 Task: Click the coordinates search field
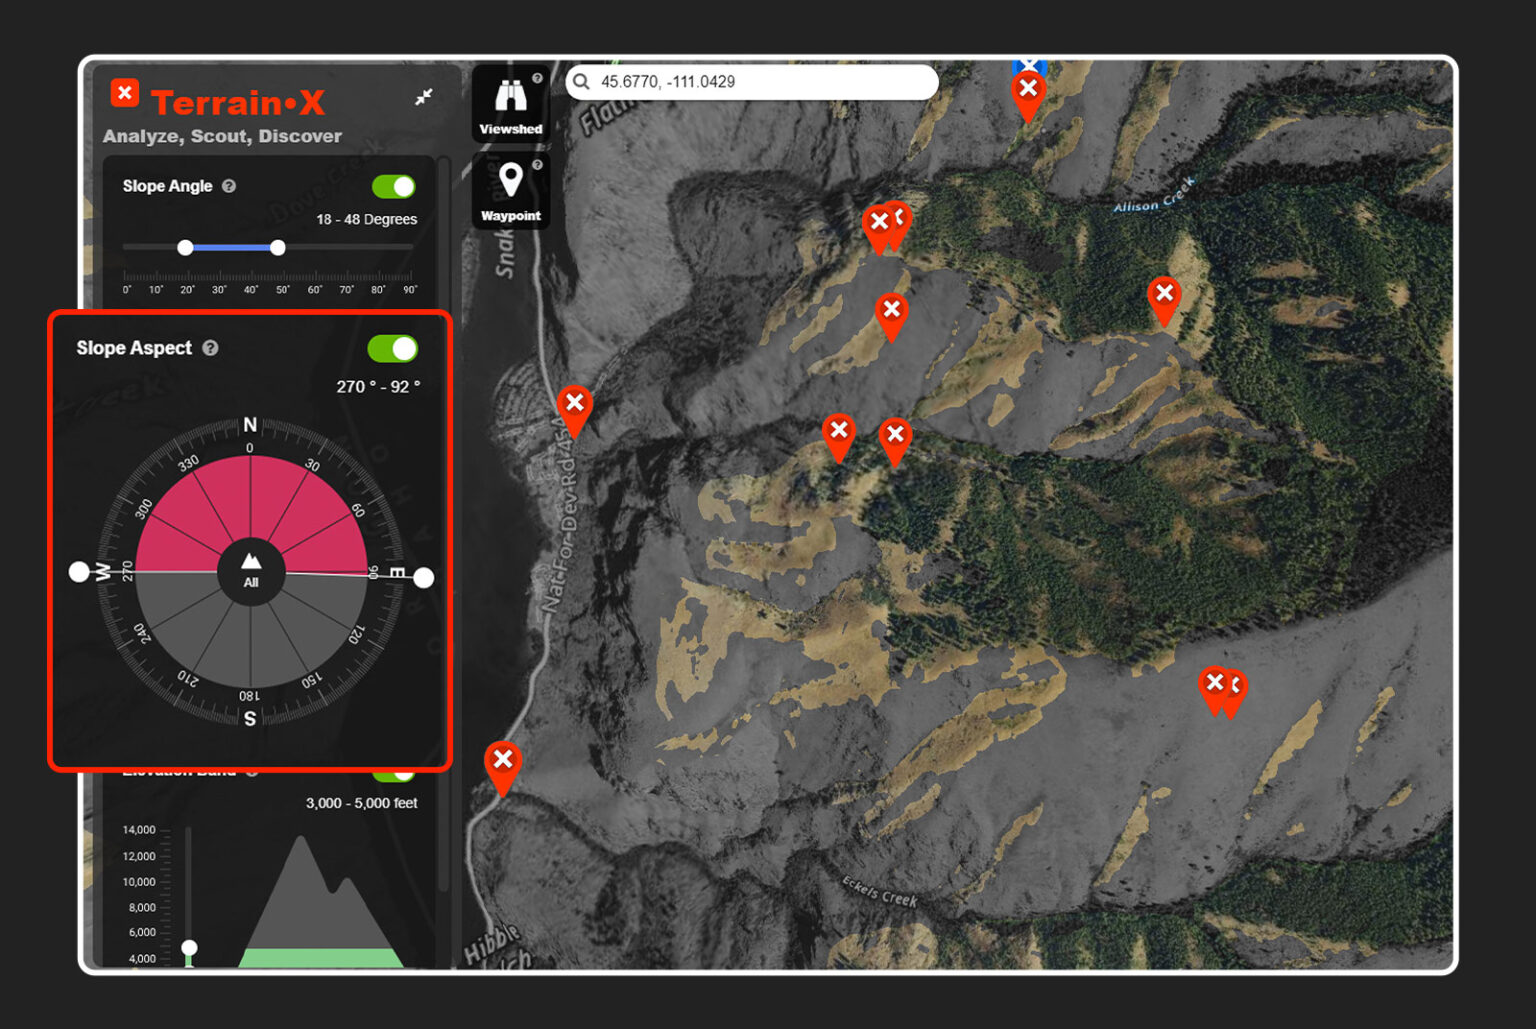coord(760,82)
